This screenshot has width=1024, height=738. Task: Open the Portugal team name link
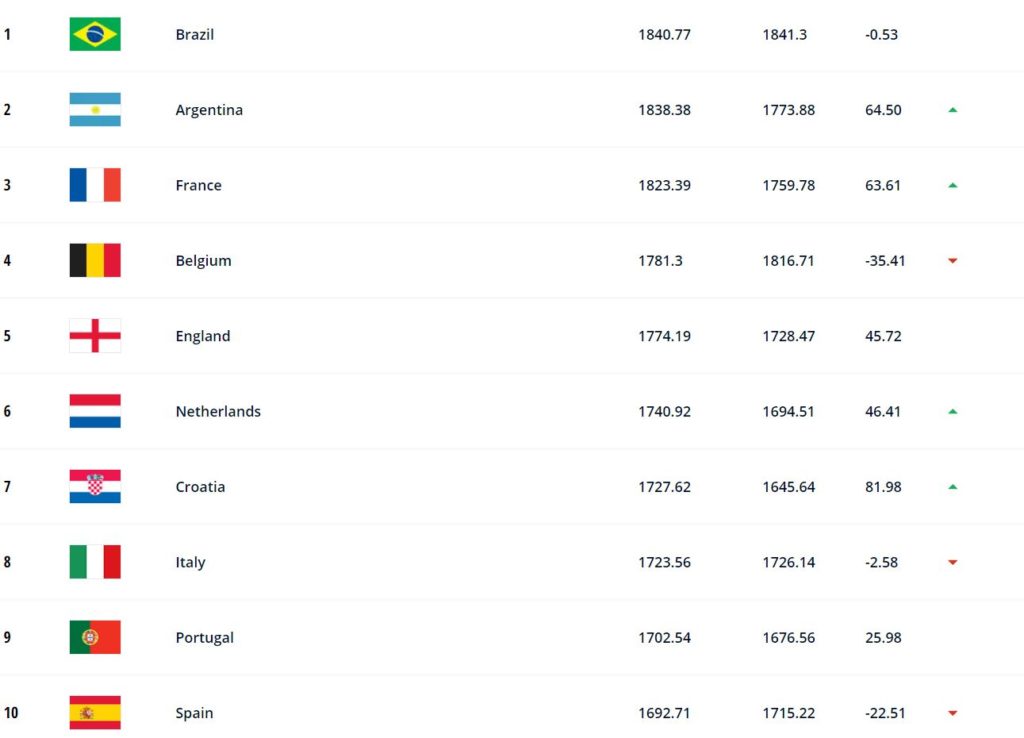[205, 638]
